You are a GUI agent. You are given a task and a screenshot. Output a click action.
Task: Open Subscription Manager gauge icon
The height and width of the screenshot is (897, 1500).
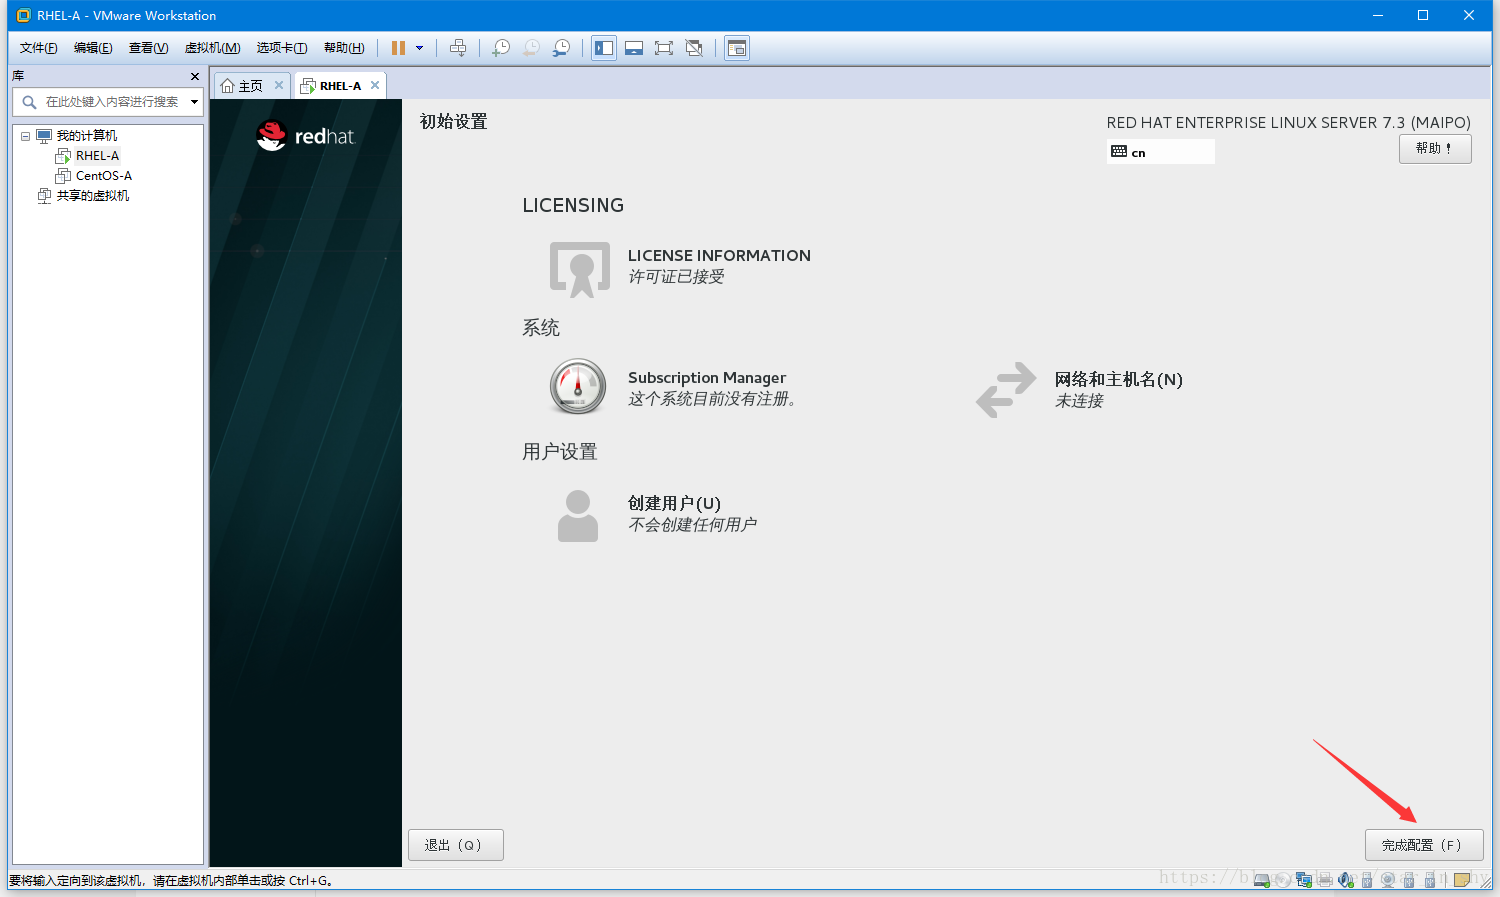578,387
